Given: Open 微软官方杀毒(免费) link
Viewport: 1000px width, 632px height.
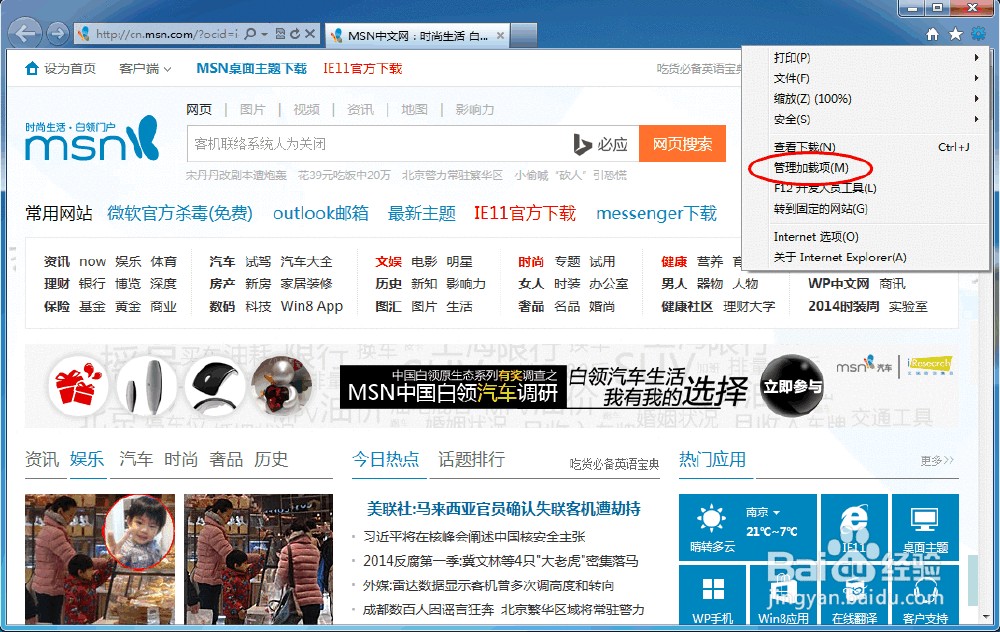Looking at the screenshot, I should [x=180, y=213].
